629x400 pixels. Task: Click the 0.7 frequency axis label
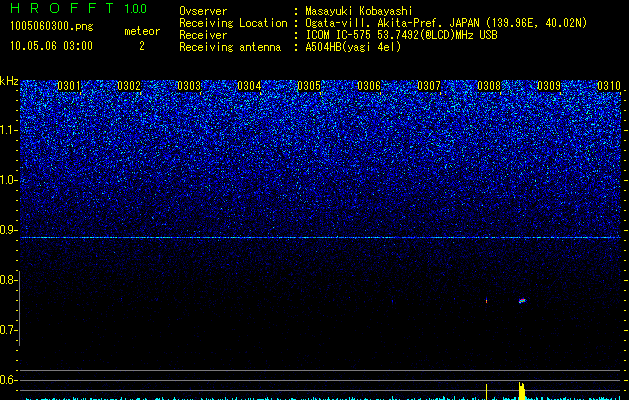point(7,330)
